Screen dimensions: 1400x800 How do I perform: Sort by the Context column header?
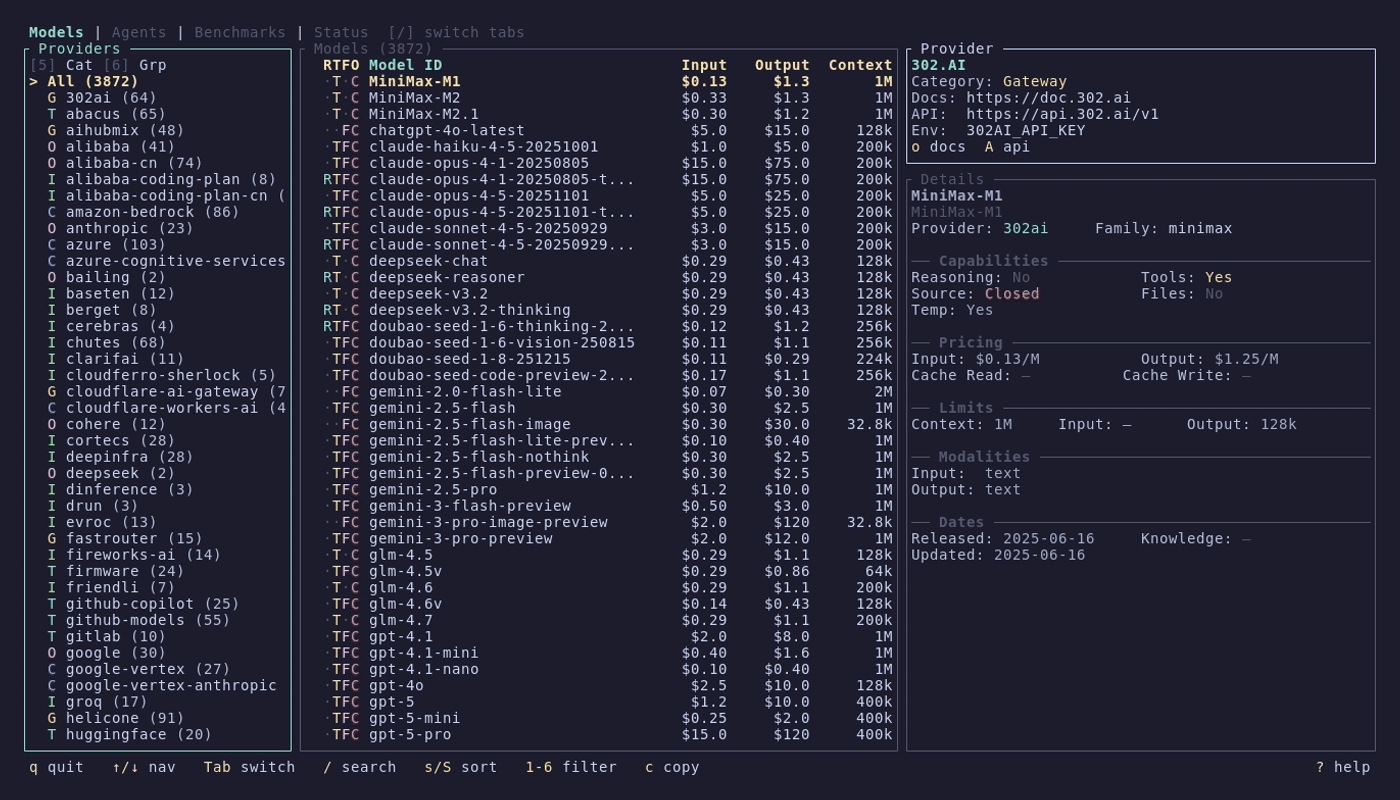click(860, 65)
